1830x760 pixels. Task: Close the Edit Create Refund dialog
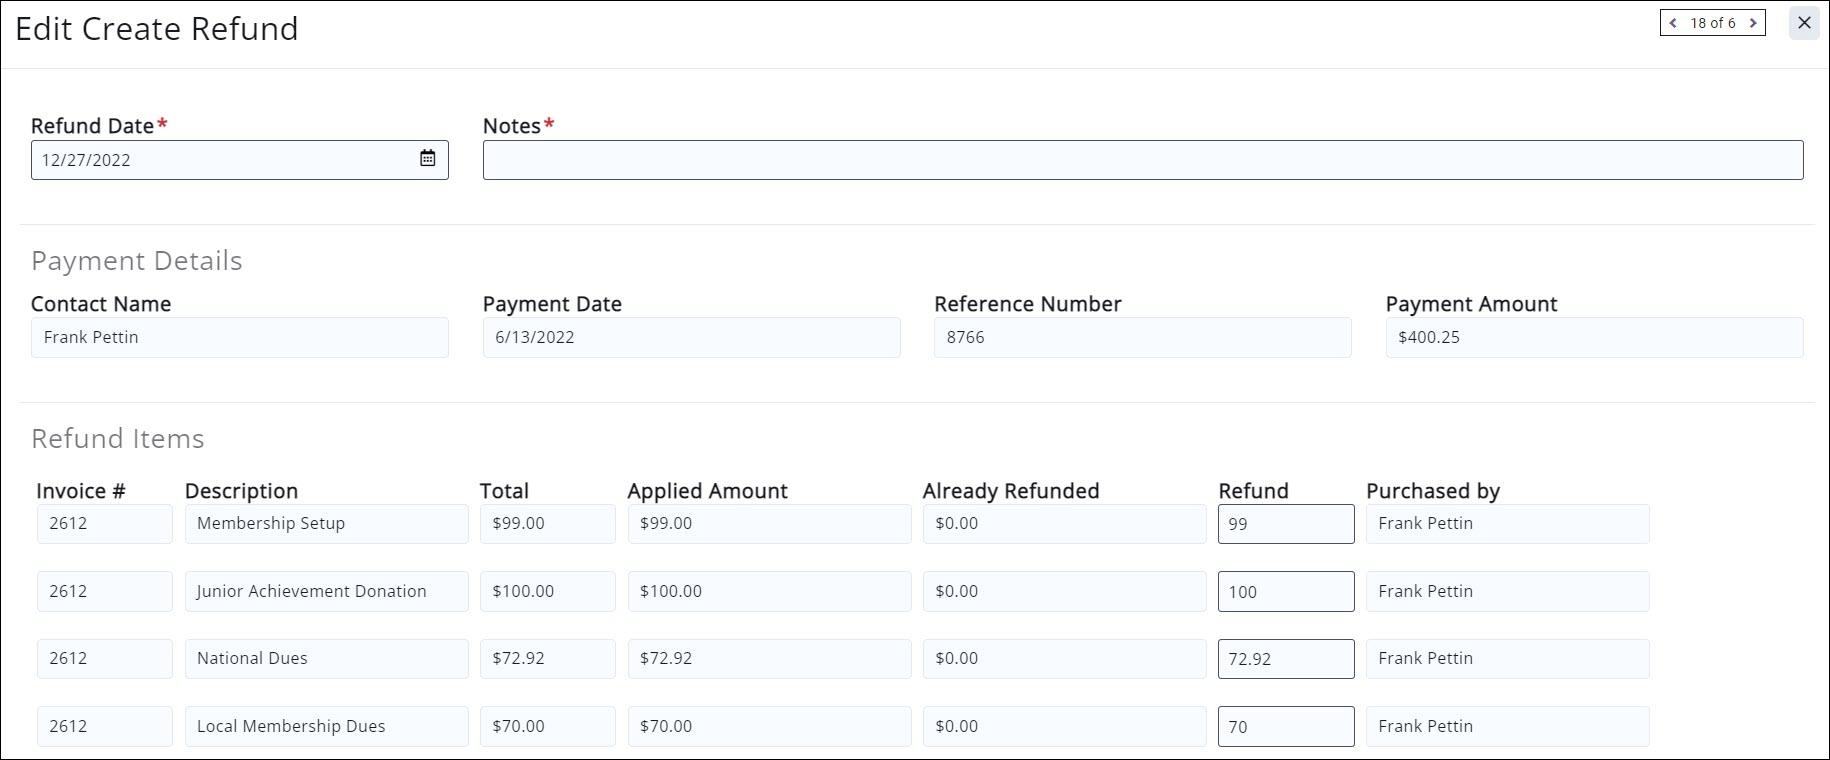point(1804,23)
